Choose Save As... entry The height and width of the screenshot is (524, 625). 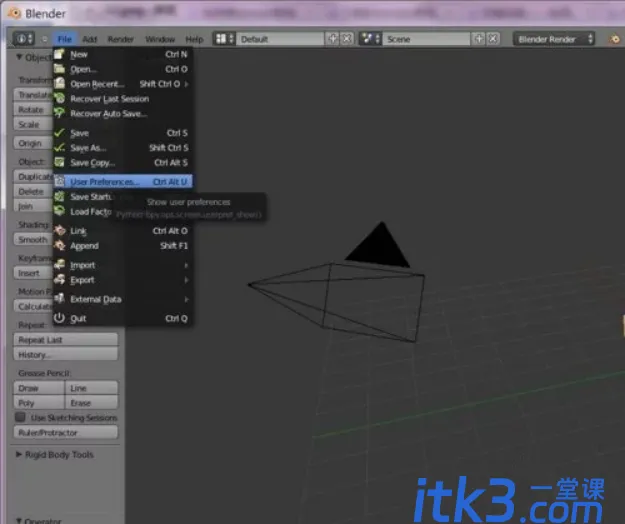tap(123, 148)
